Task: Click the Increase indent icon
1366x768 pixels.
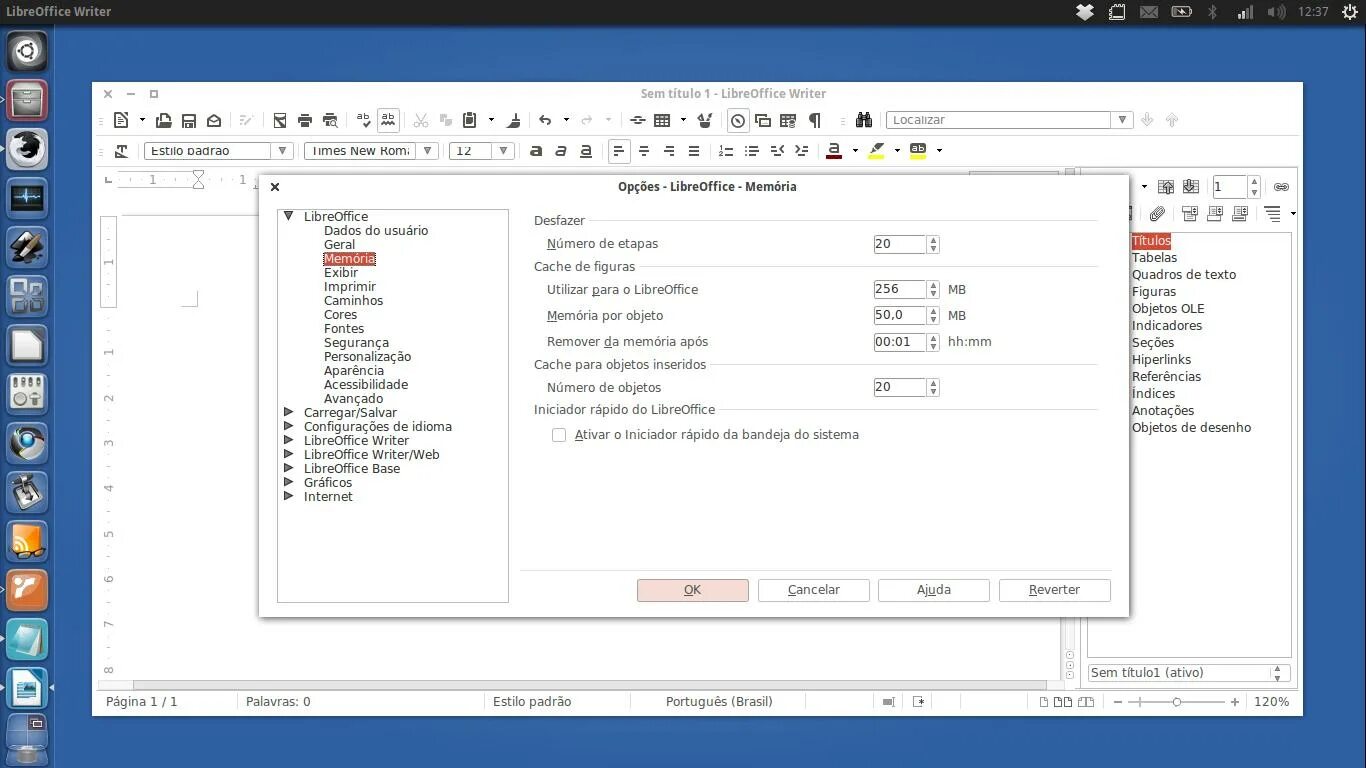Action: (801, 151)
